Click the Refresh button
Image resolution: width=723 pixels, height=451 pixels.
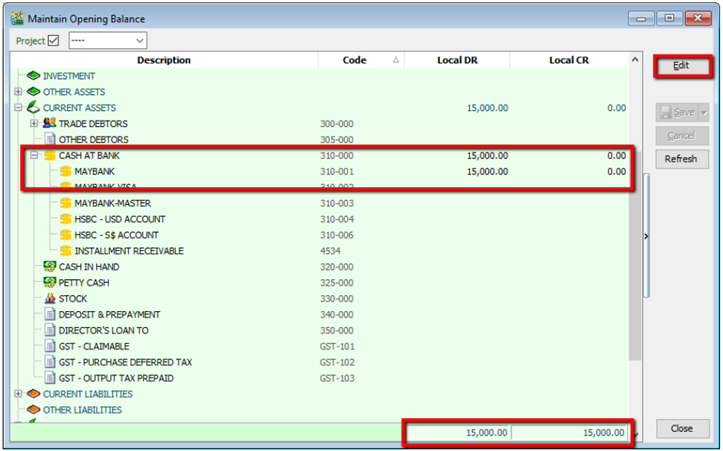pyautogui.click(x=681, y=159)
